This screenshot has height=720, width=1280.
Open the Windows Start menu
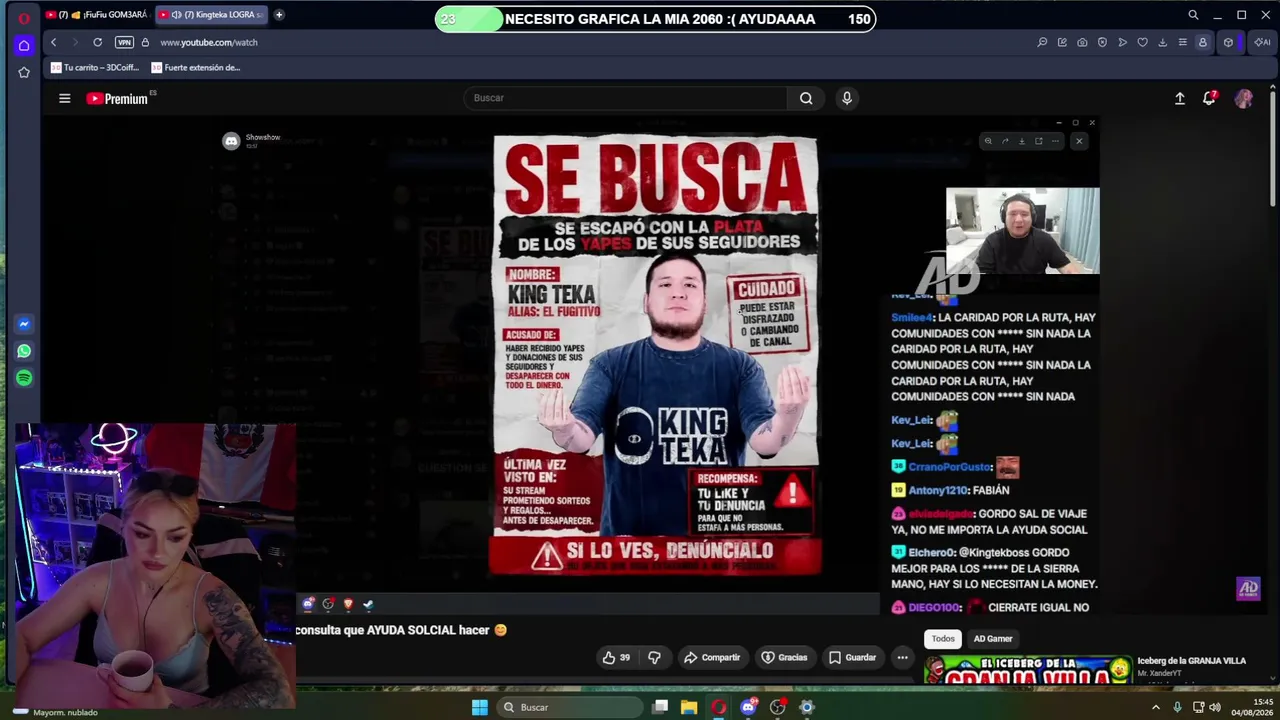[480, 707]
